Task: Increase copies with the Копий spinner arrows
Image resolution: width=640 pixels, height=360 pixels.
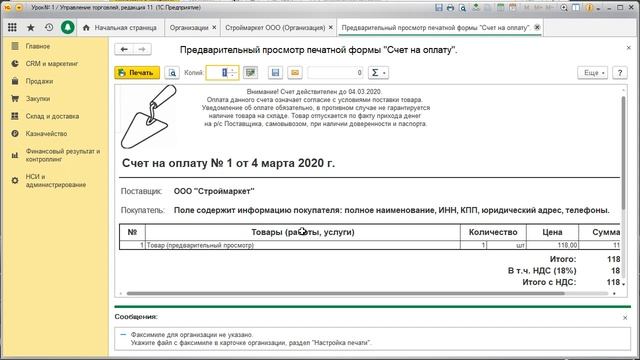Action: tap(232, 73)
